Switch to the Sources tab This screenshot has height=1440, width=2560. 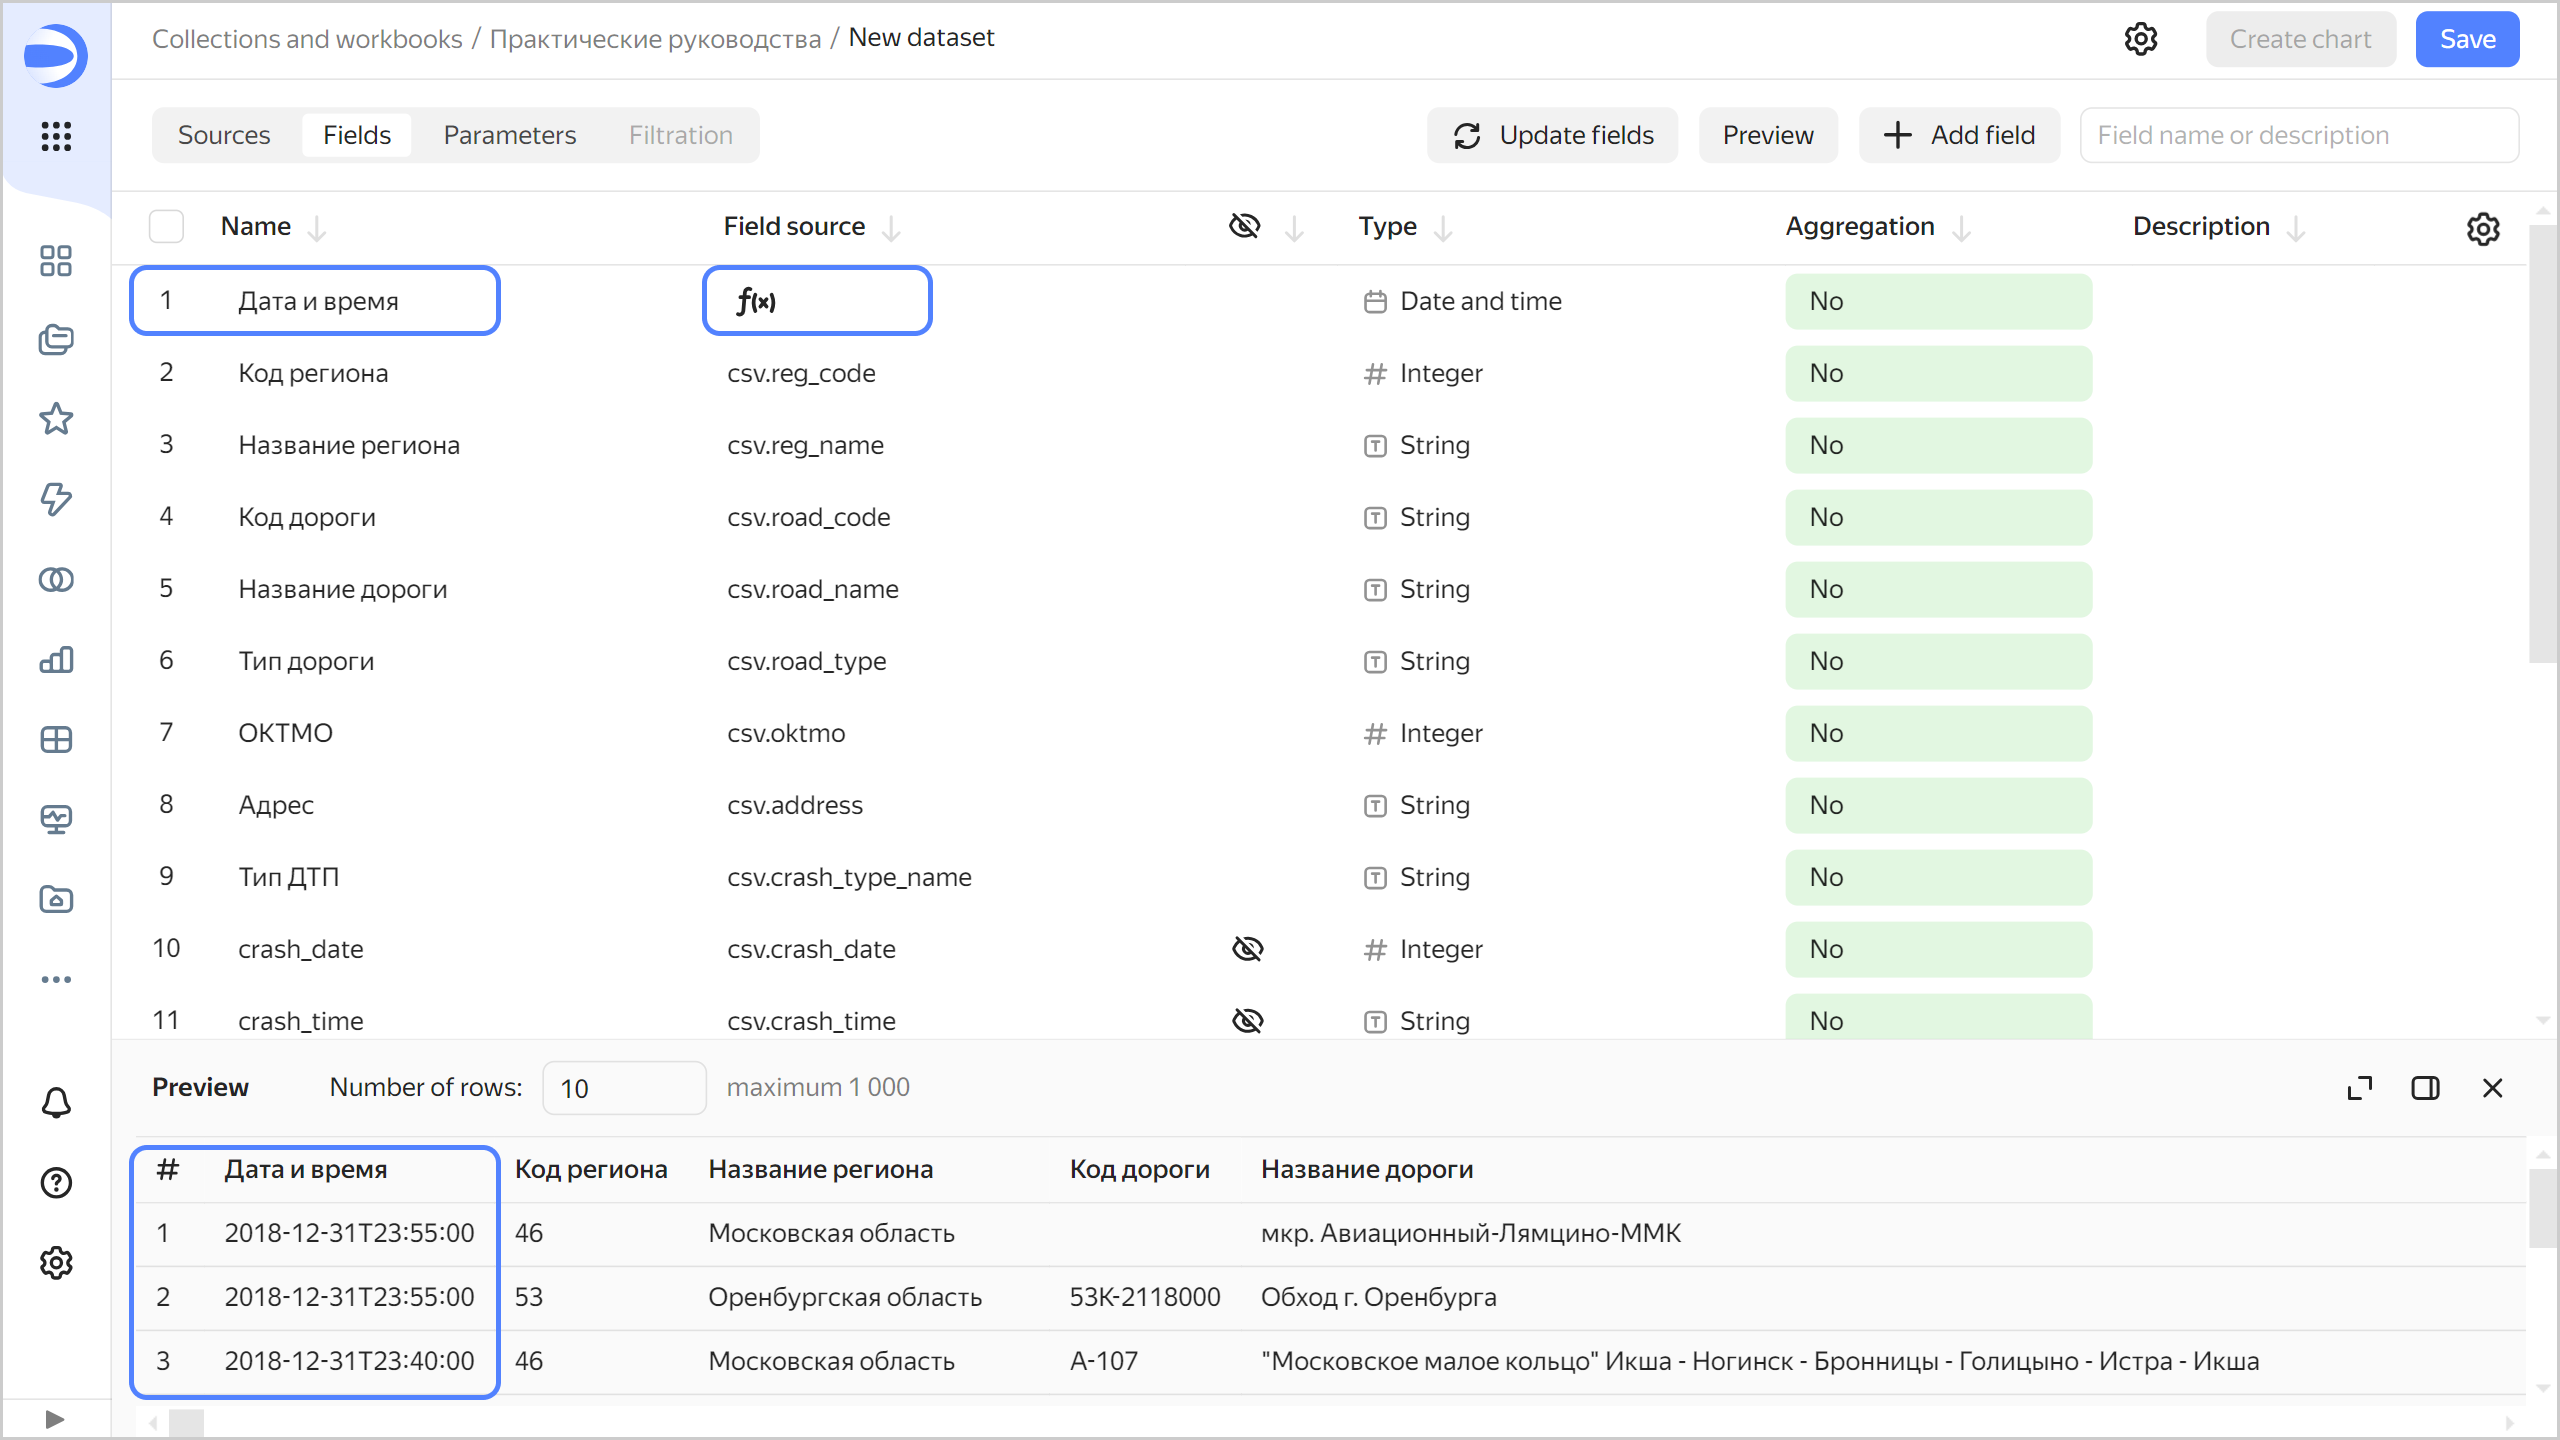coord(224,135)
